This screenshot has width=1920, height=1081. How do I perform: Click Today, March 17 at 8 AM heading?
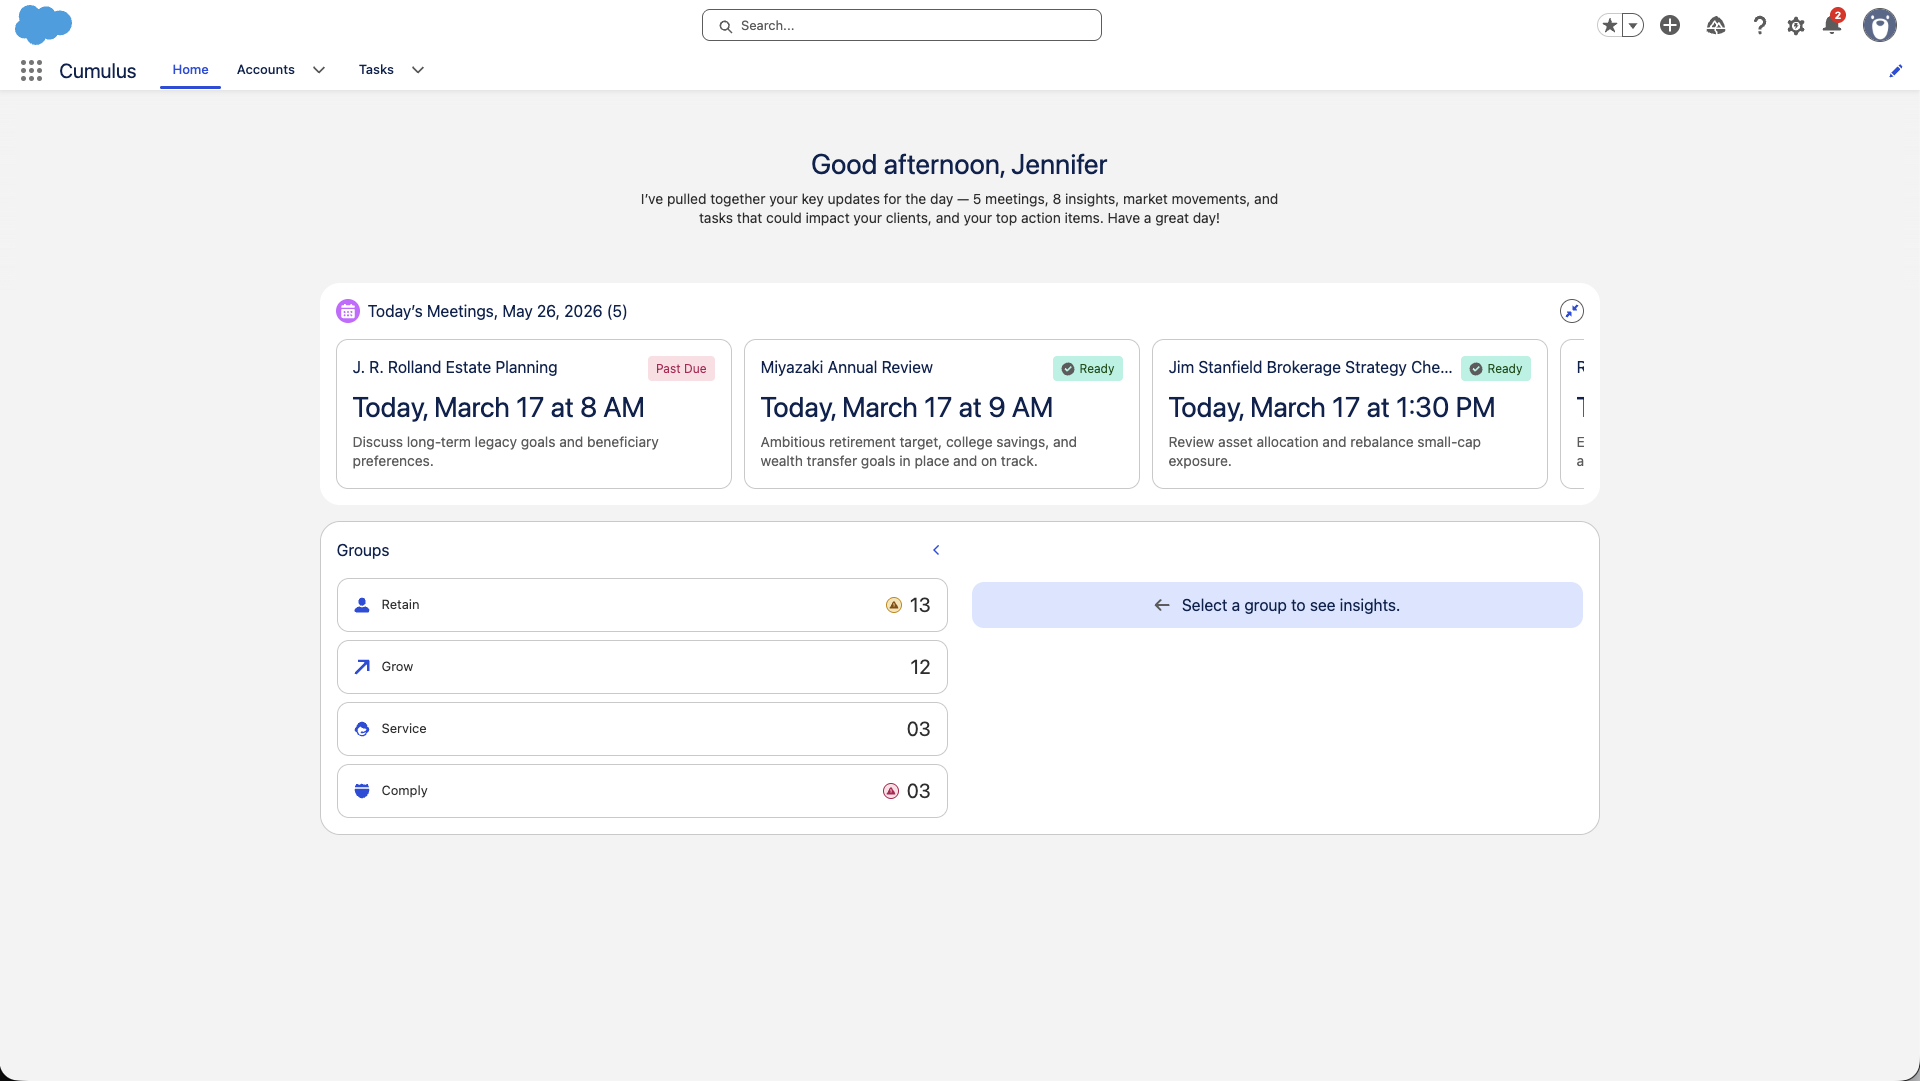(x=498, y=408)
